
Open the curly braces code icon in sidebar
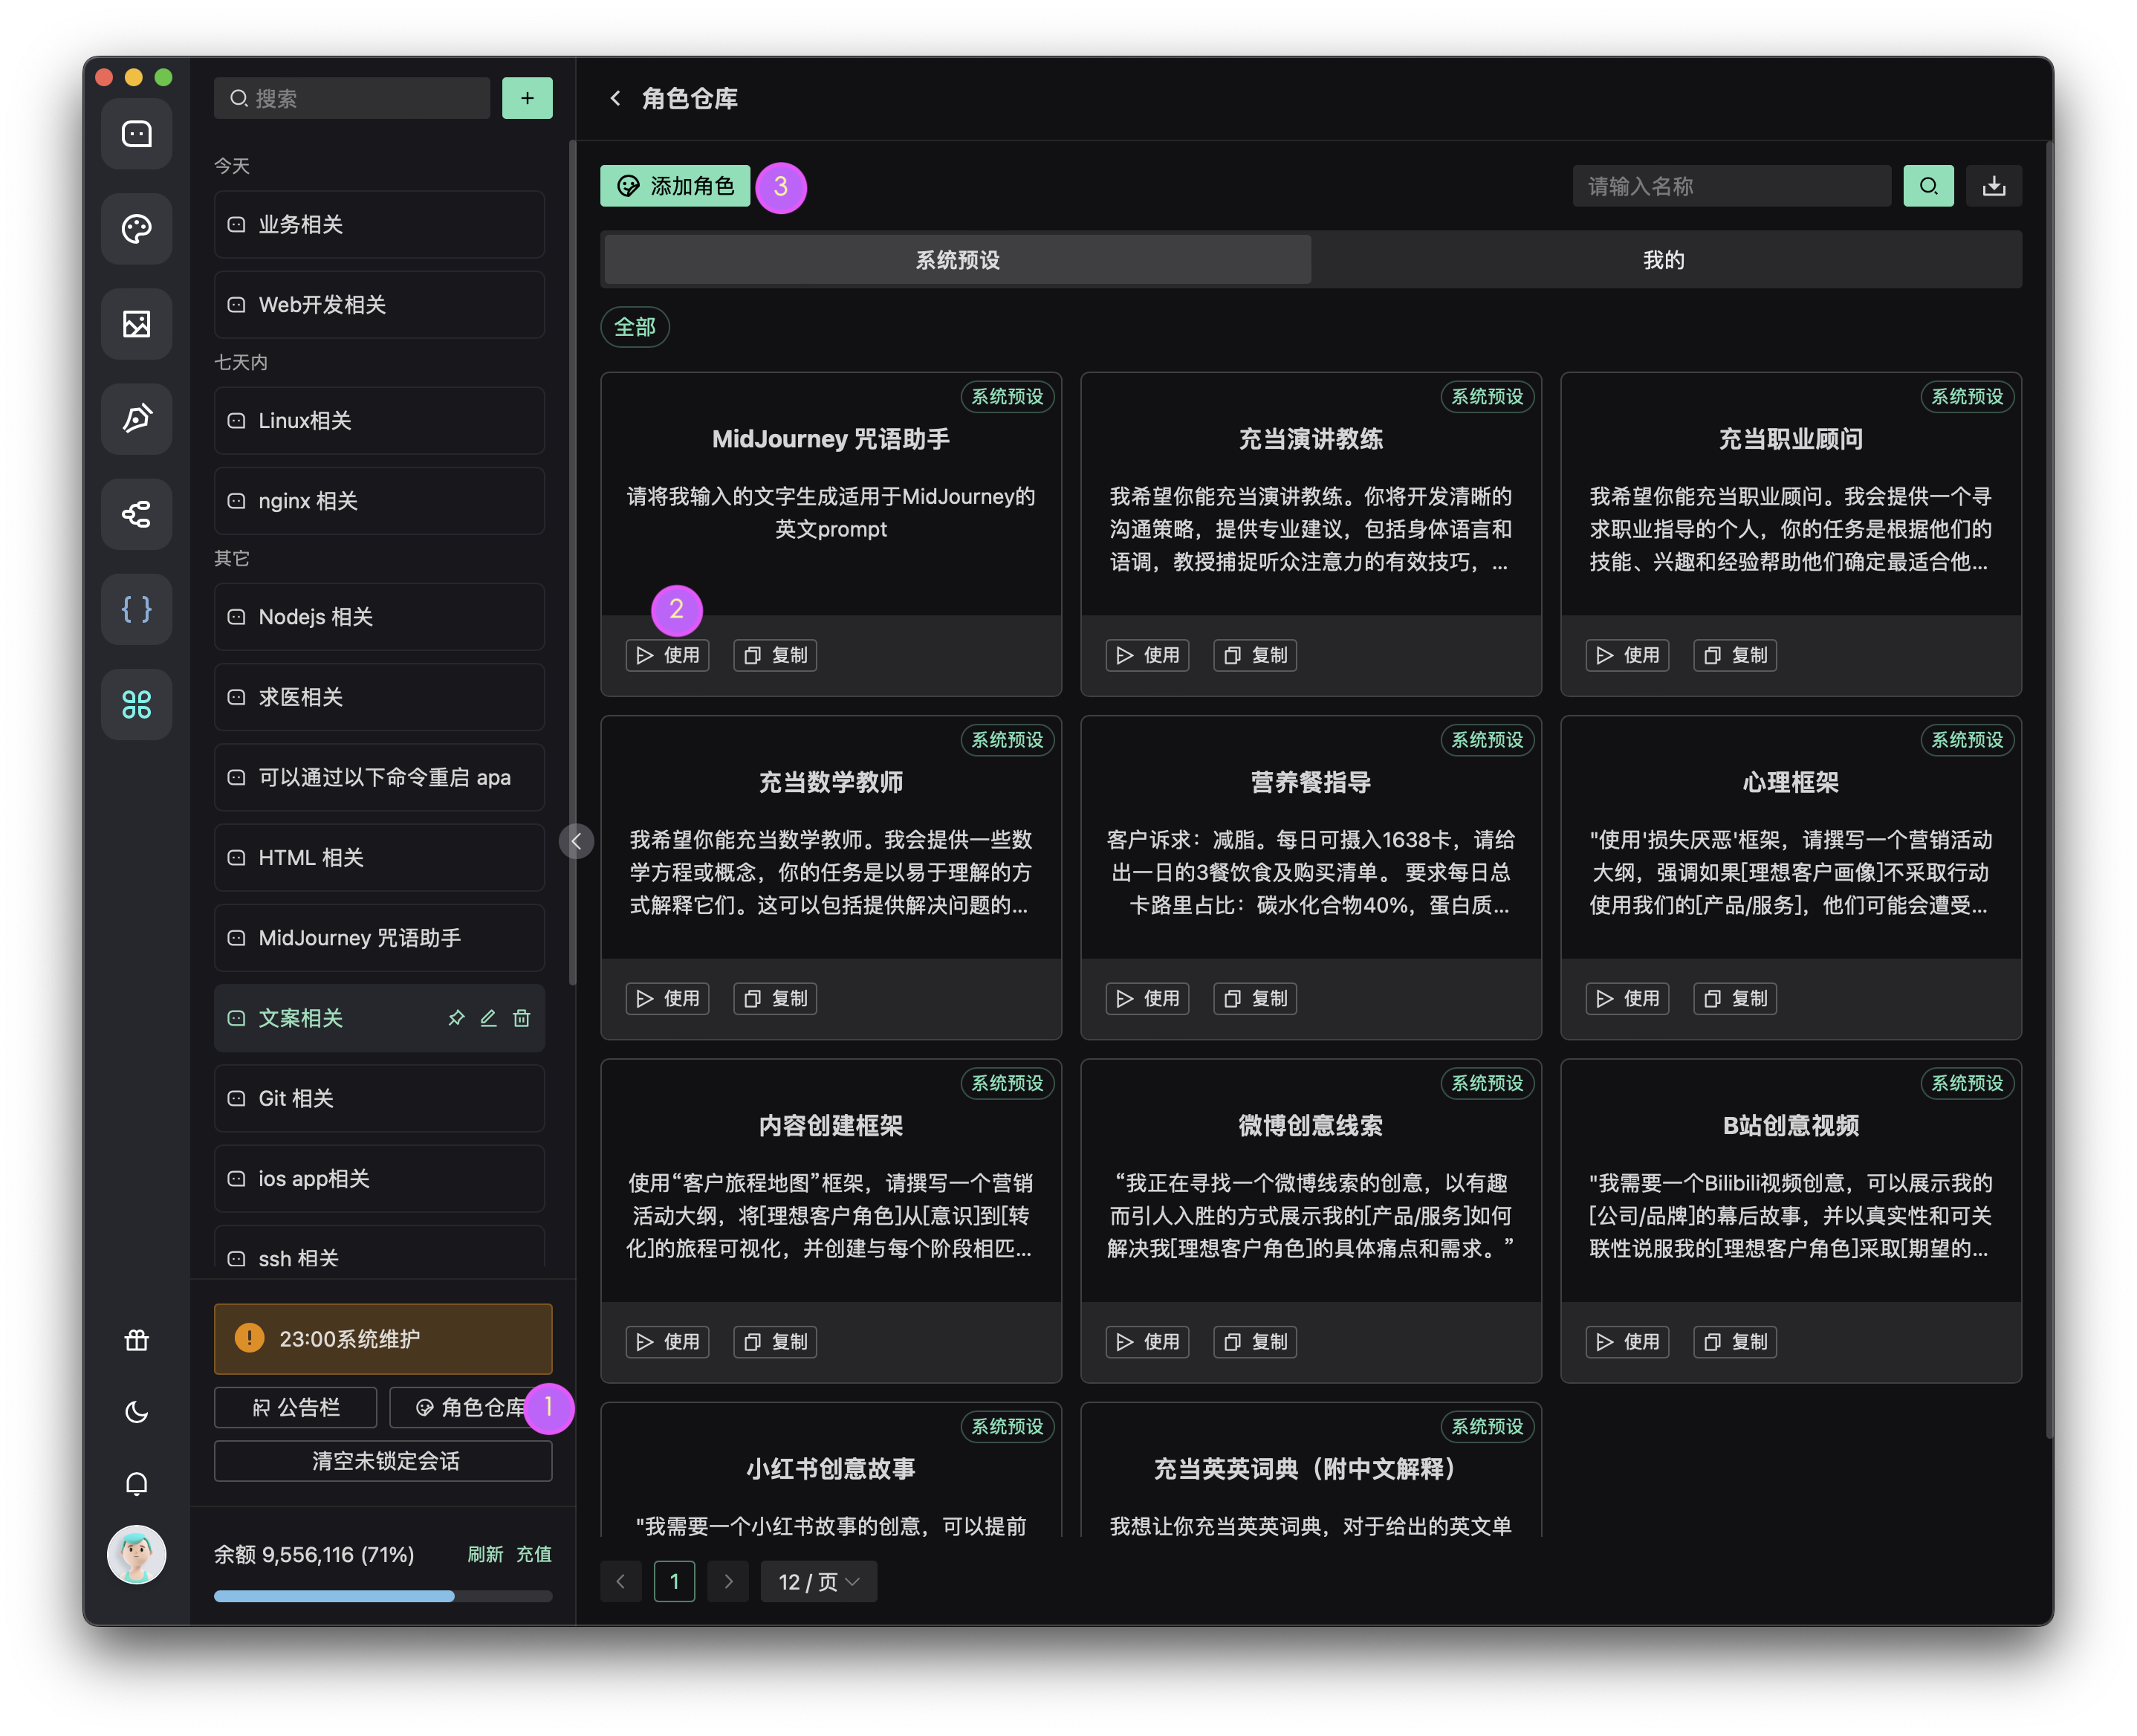coord(136,609)
